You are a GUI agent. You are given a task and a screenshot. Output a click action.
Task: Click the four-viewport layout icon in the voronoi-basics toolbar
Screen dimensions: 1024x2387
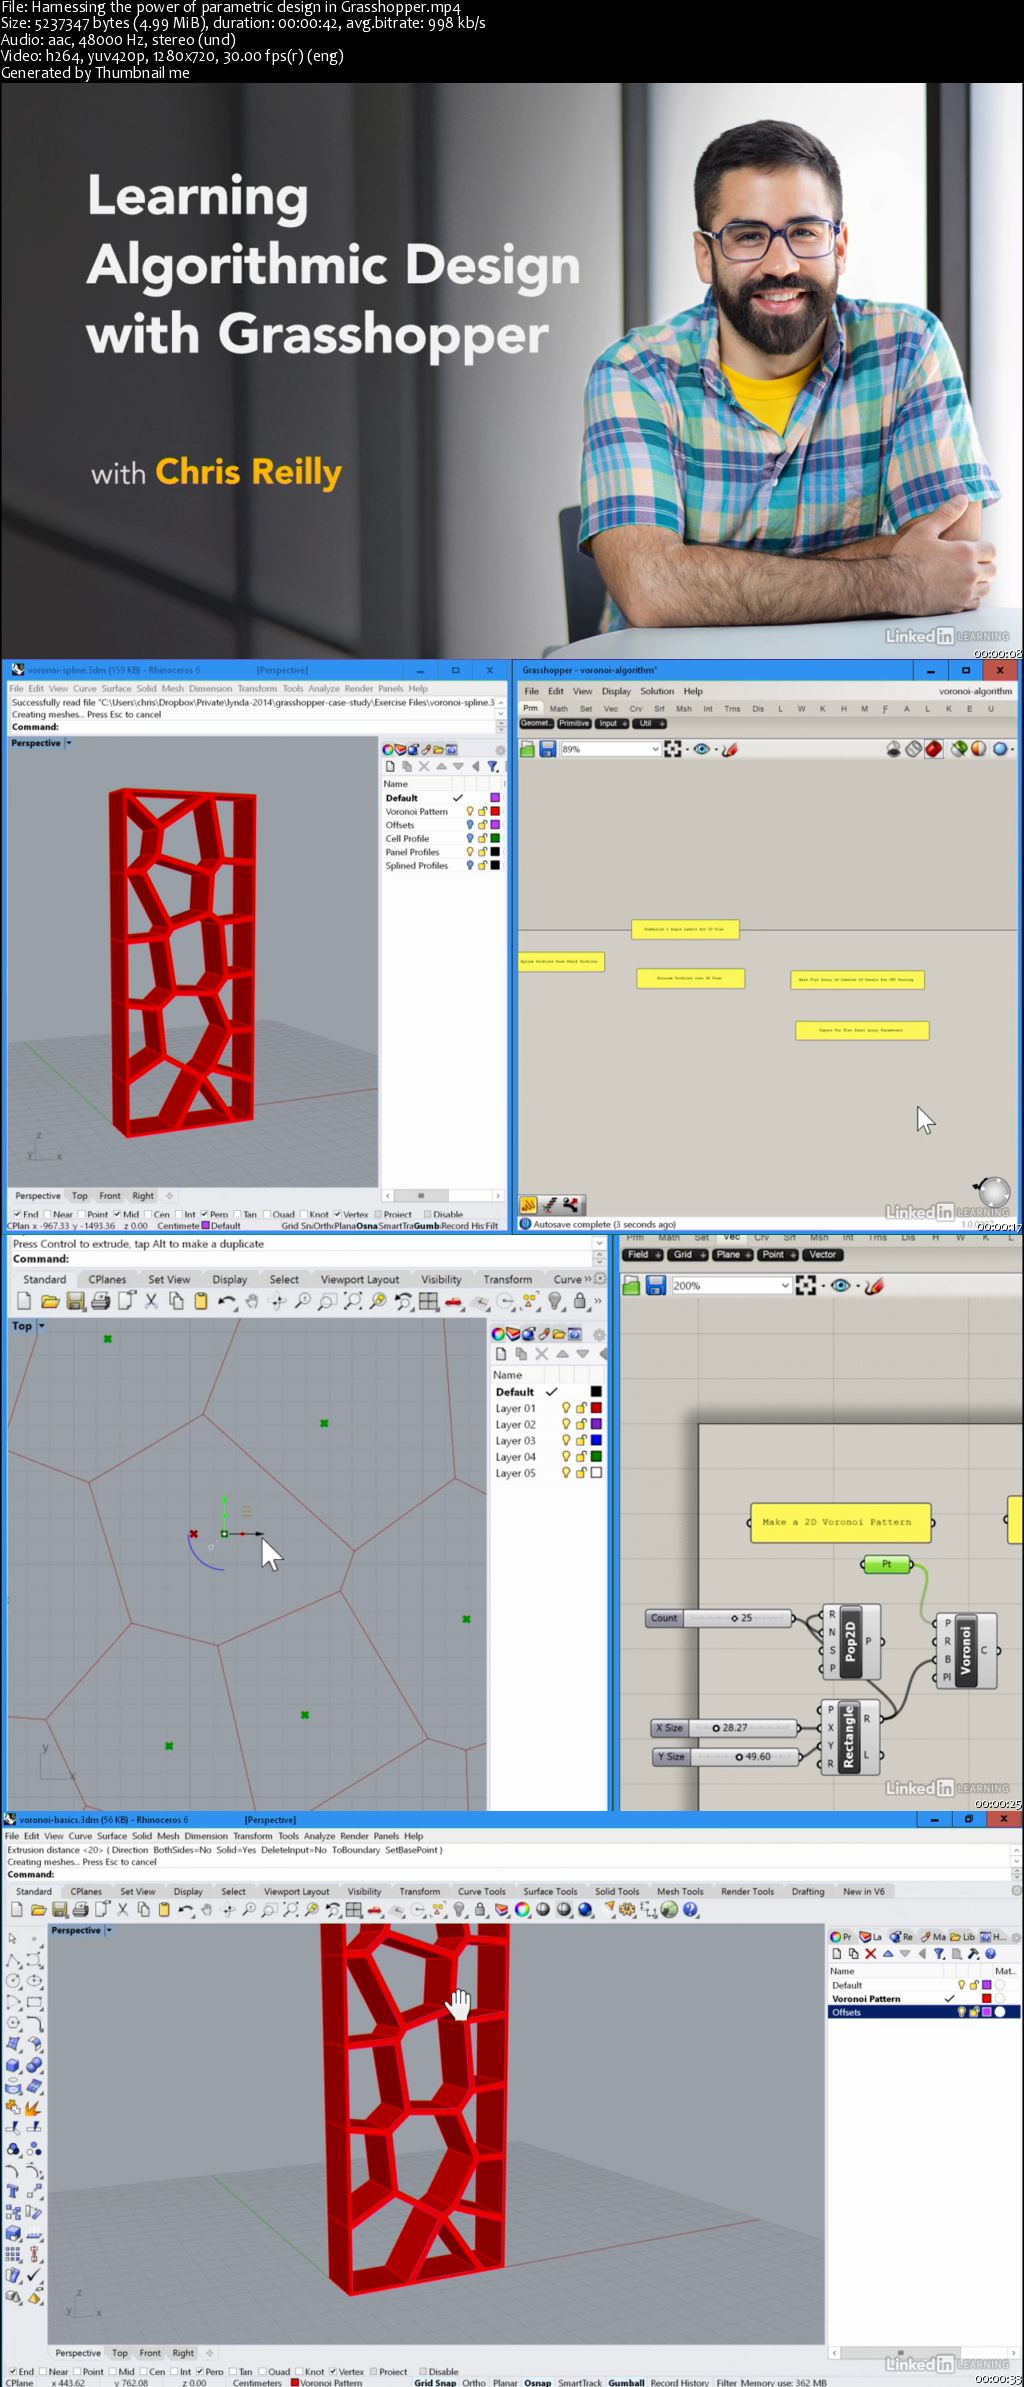point(353,1910)
